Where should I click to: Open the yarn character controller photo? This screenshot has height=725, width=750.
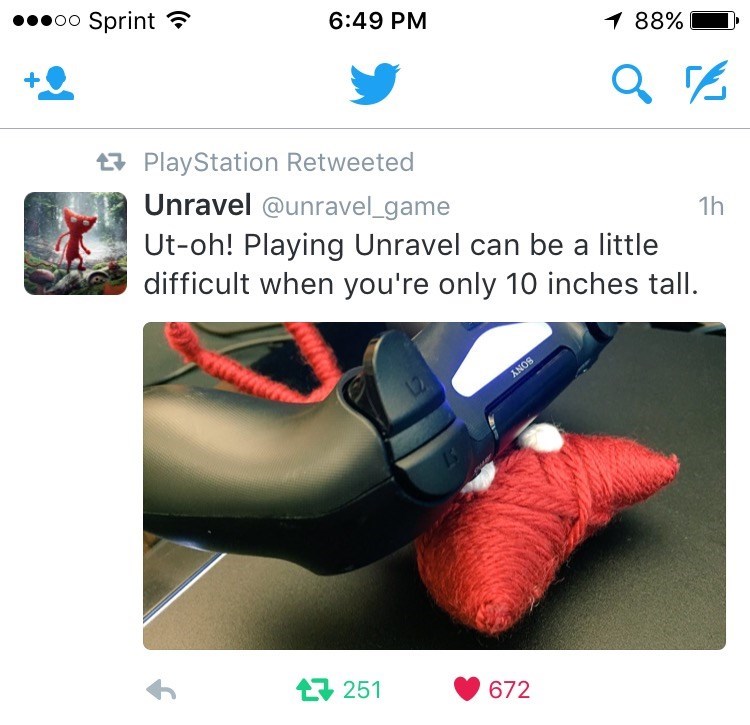pos(434,486)
